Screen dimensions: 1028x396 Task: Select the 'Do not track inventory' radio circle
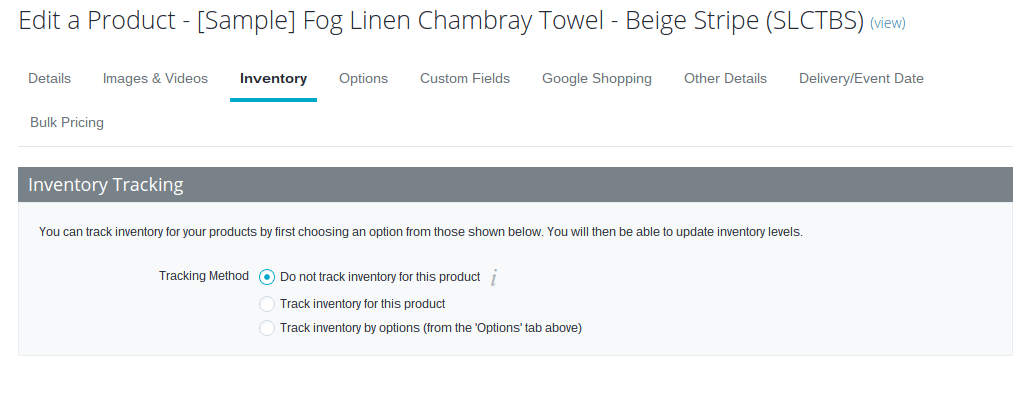pyautogui.click(x=267, y=277)
